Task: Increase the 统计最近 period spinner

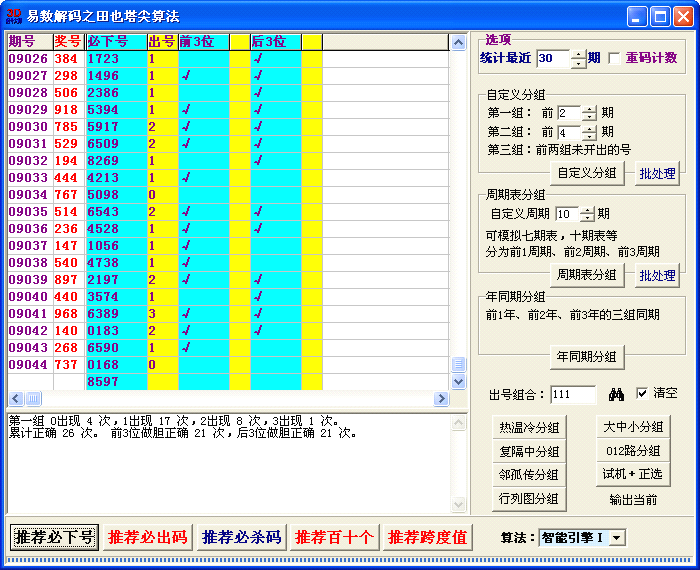Action: (578, 53)
